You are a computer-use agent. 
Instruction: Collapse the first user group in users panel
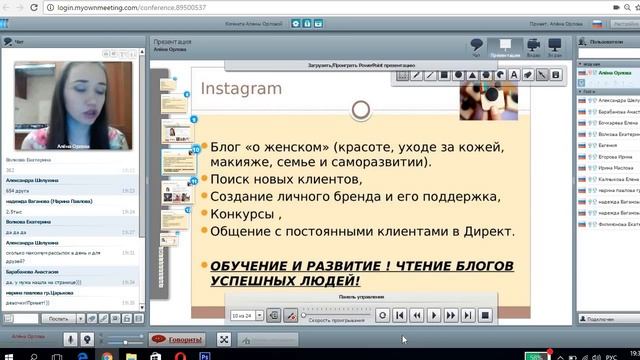coord(580,64)
